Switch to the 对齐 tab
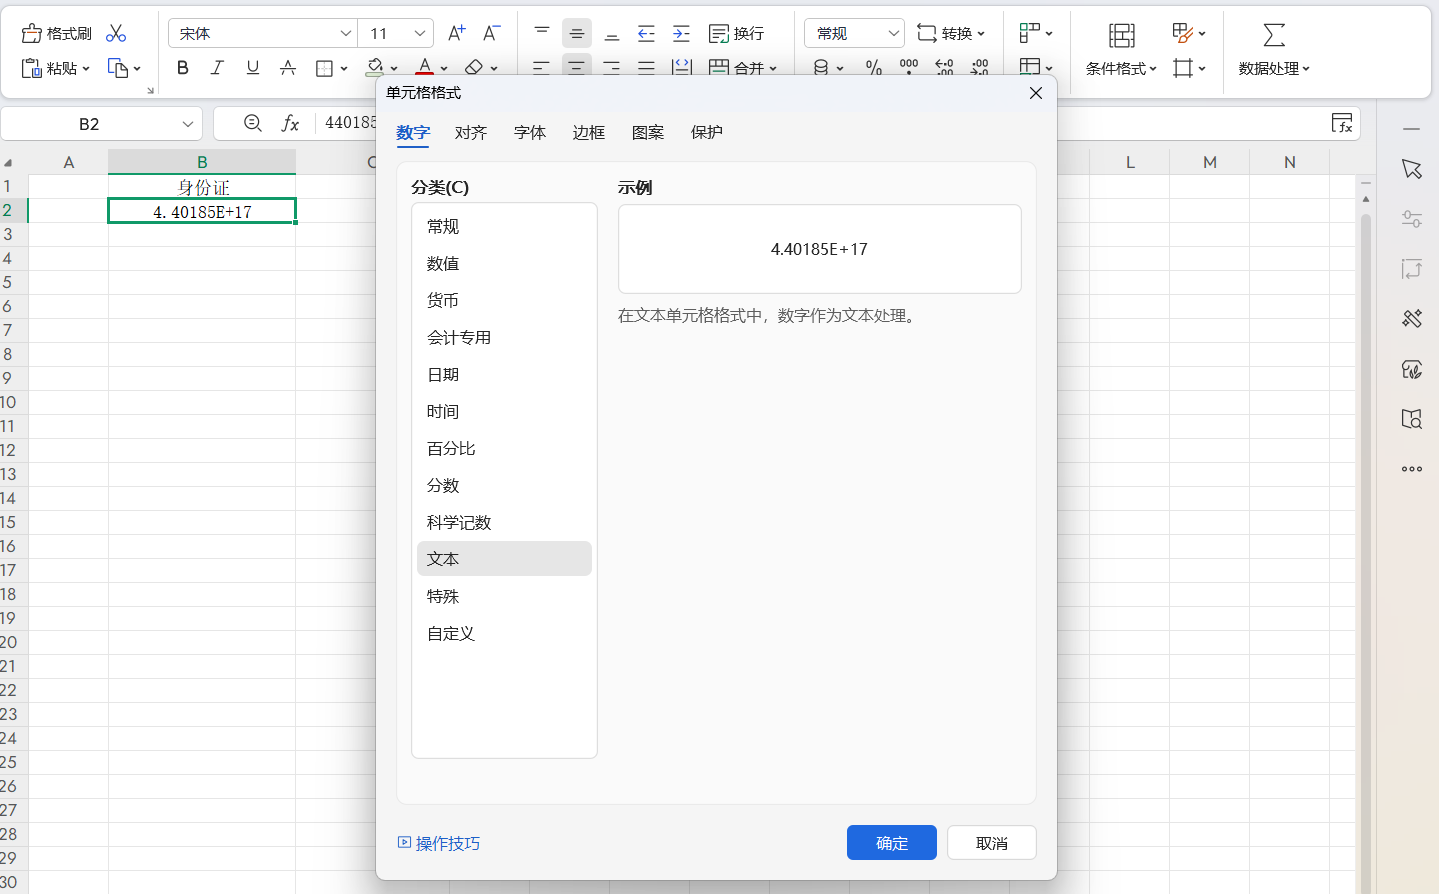Viewport: 1439px width, 894px height. point(470,131)
